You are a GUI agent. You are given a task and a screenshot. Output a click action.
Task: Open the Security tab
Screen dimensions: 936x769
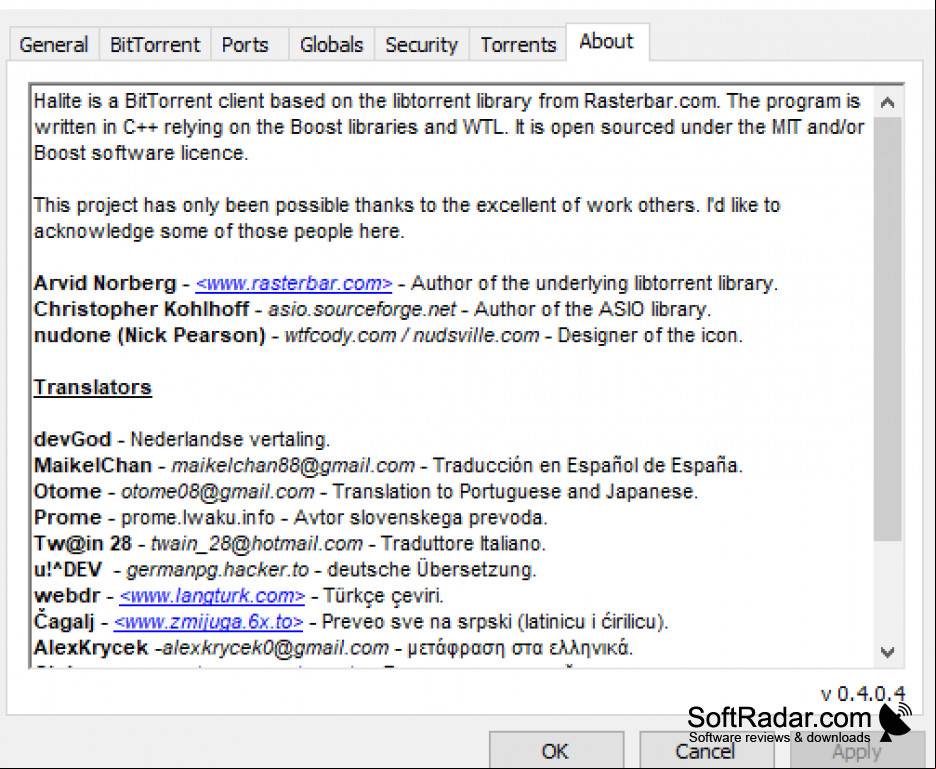[421, 45]
